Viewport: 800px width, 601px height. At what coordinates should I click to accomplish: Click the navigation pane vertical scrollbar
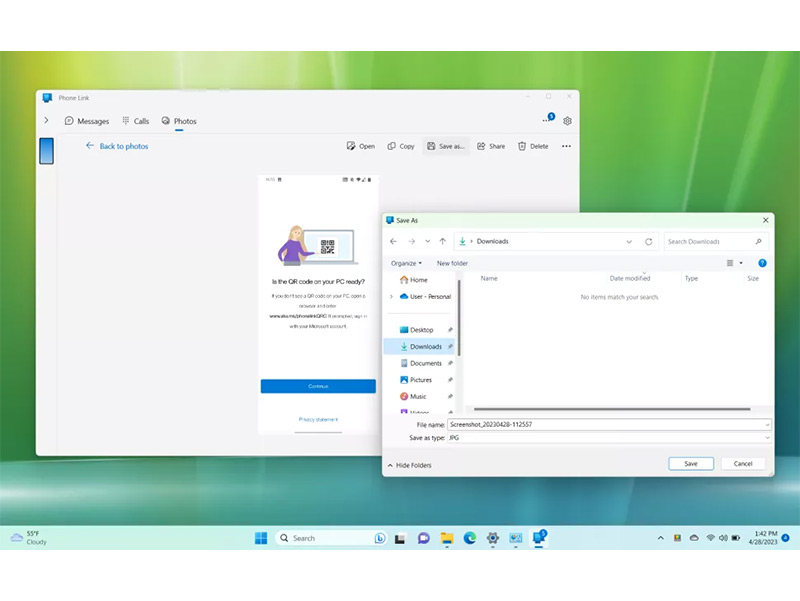tap(459, 317)
